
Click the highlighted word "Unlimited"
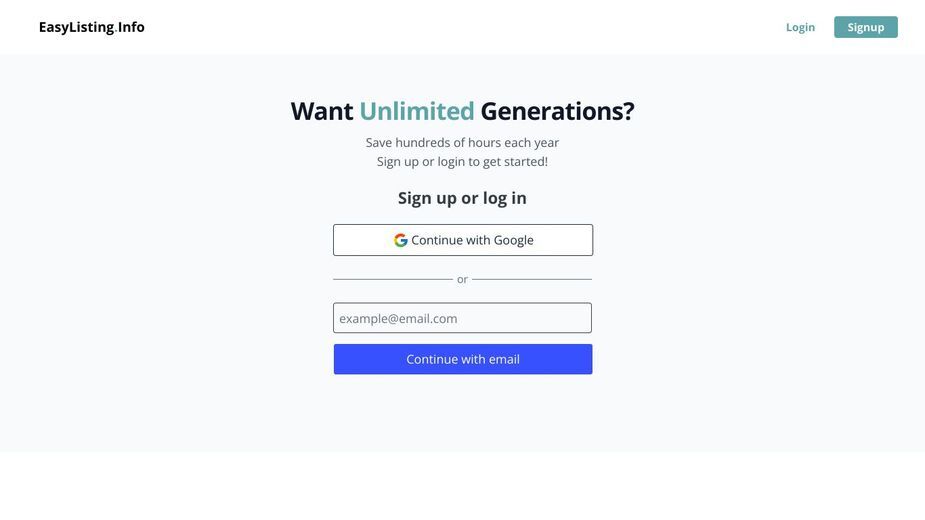[416, 111]
